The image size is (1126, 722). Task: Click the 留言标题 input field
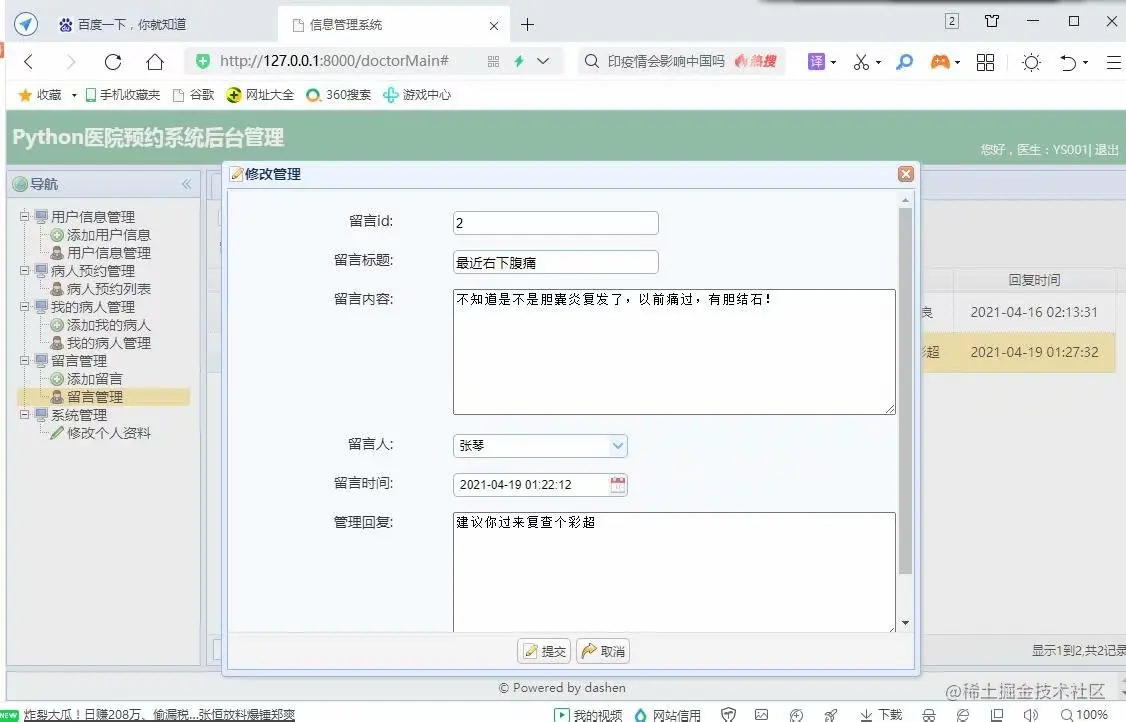(556, 262)
